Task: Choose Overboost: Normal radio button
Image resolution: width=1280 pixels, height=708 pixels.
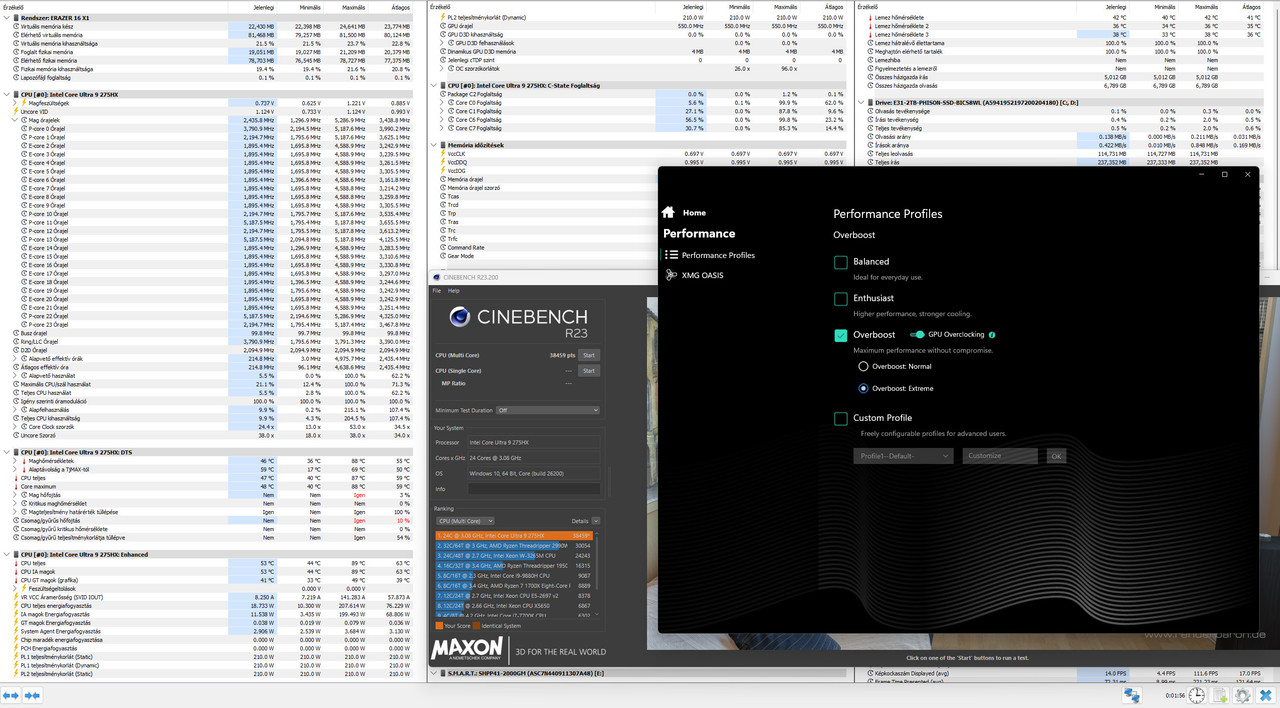Action: (x=864, y=367)
